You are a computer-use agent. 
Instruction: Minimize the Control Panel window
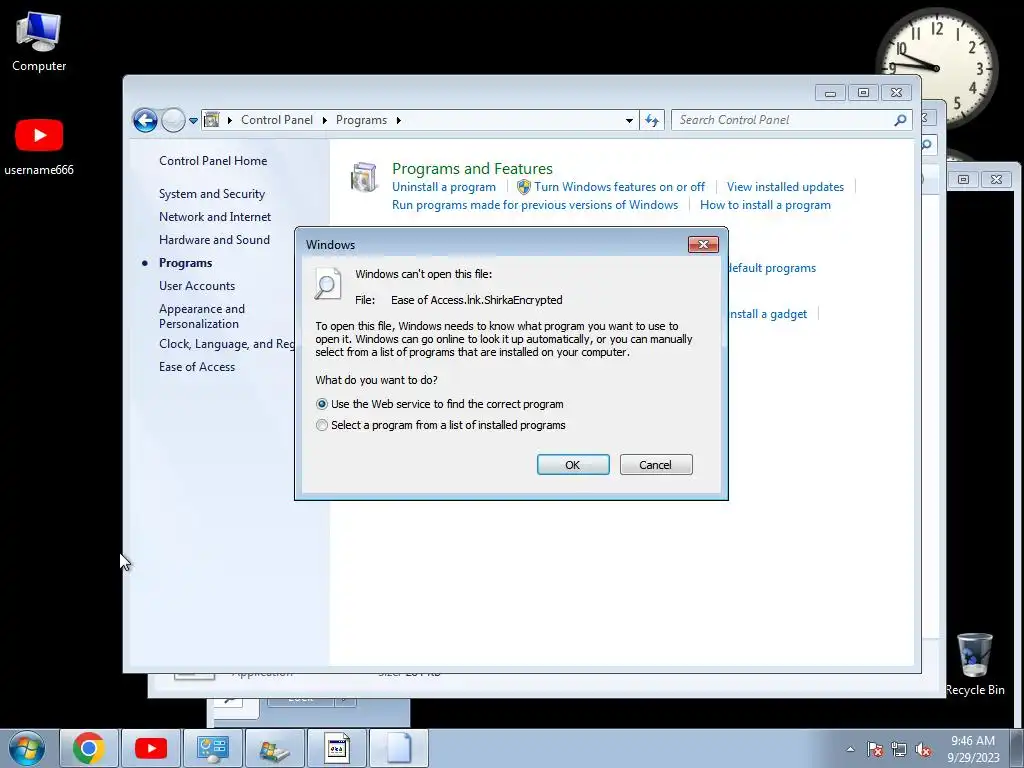(x=830, y=93)
